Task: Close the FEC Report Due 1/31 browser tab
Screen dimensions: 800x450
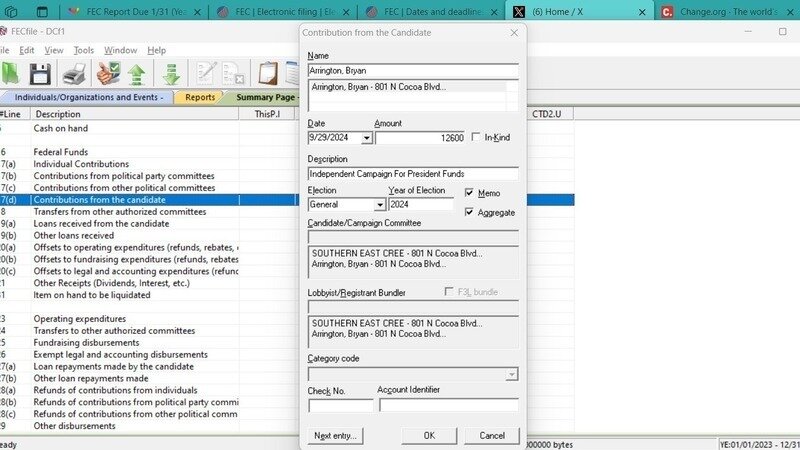Action: tap(197, 12)
